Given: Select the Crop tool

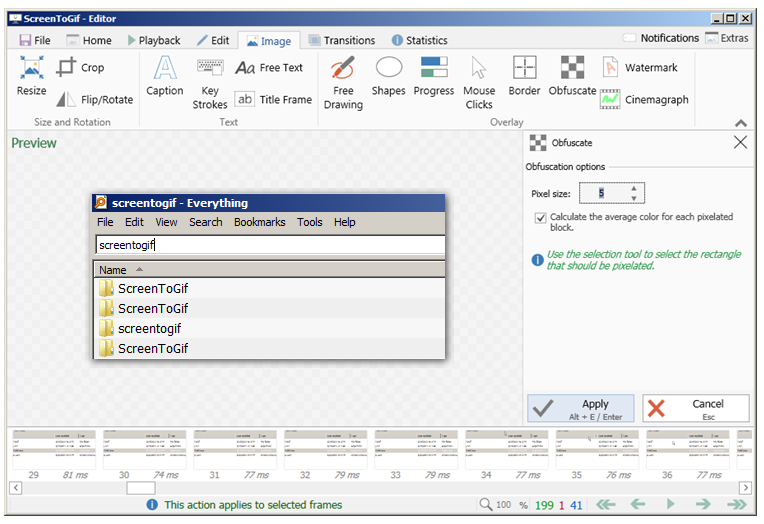Looking at the screenshot, I should click(81, 68).
